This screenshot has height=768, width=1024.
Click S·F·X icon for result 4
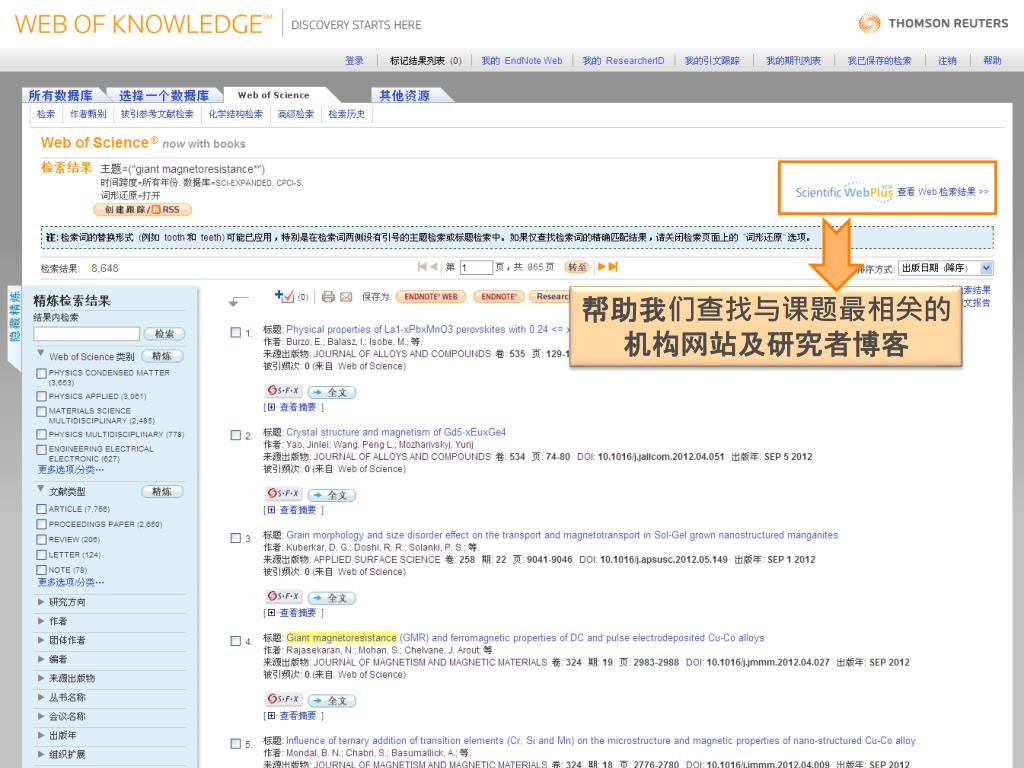(283, 699)
